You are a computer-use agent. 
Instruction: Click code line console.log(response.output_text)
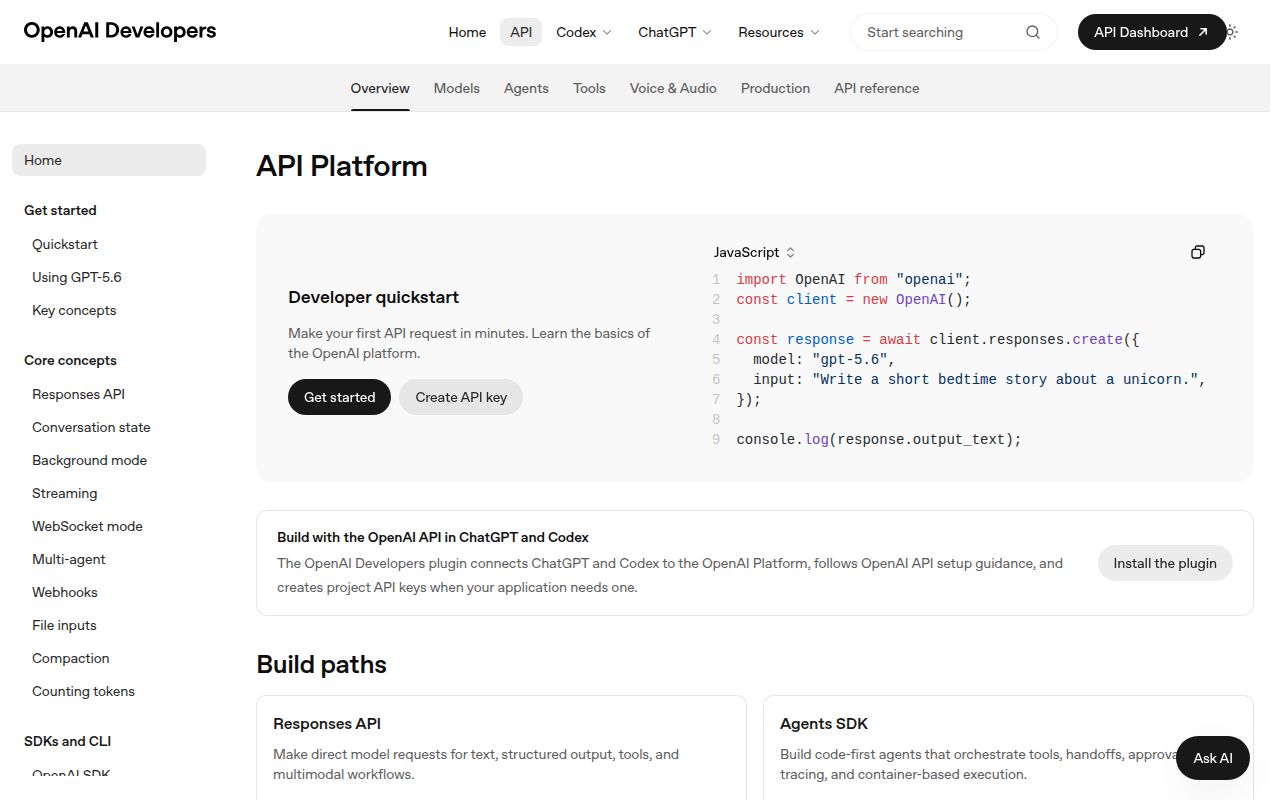[879, 439]
